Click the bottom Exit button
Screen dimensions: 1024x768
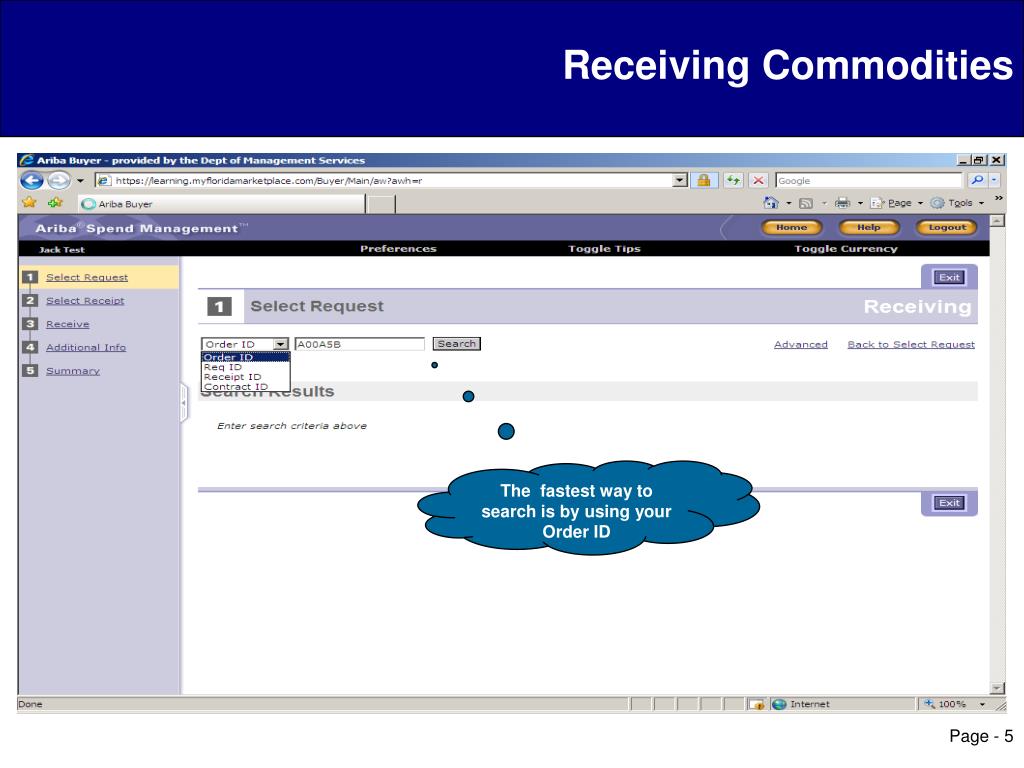point(949,503)
